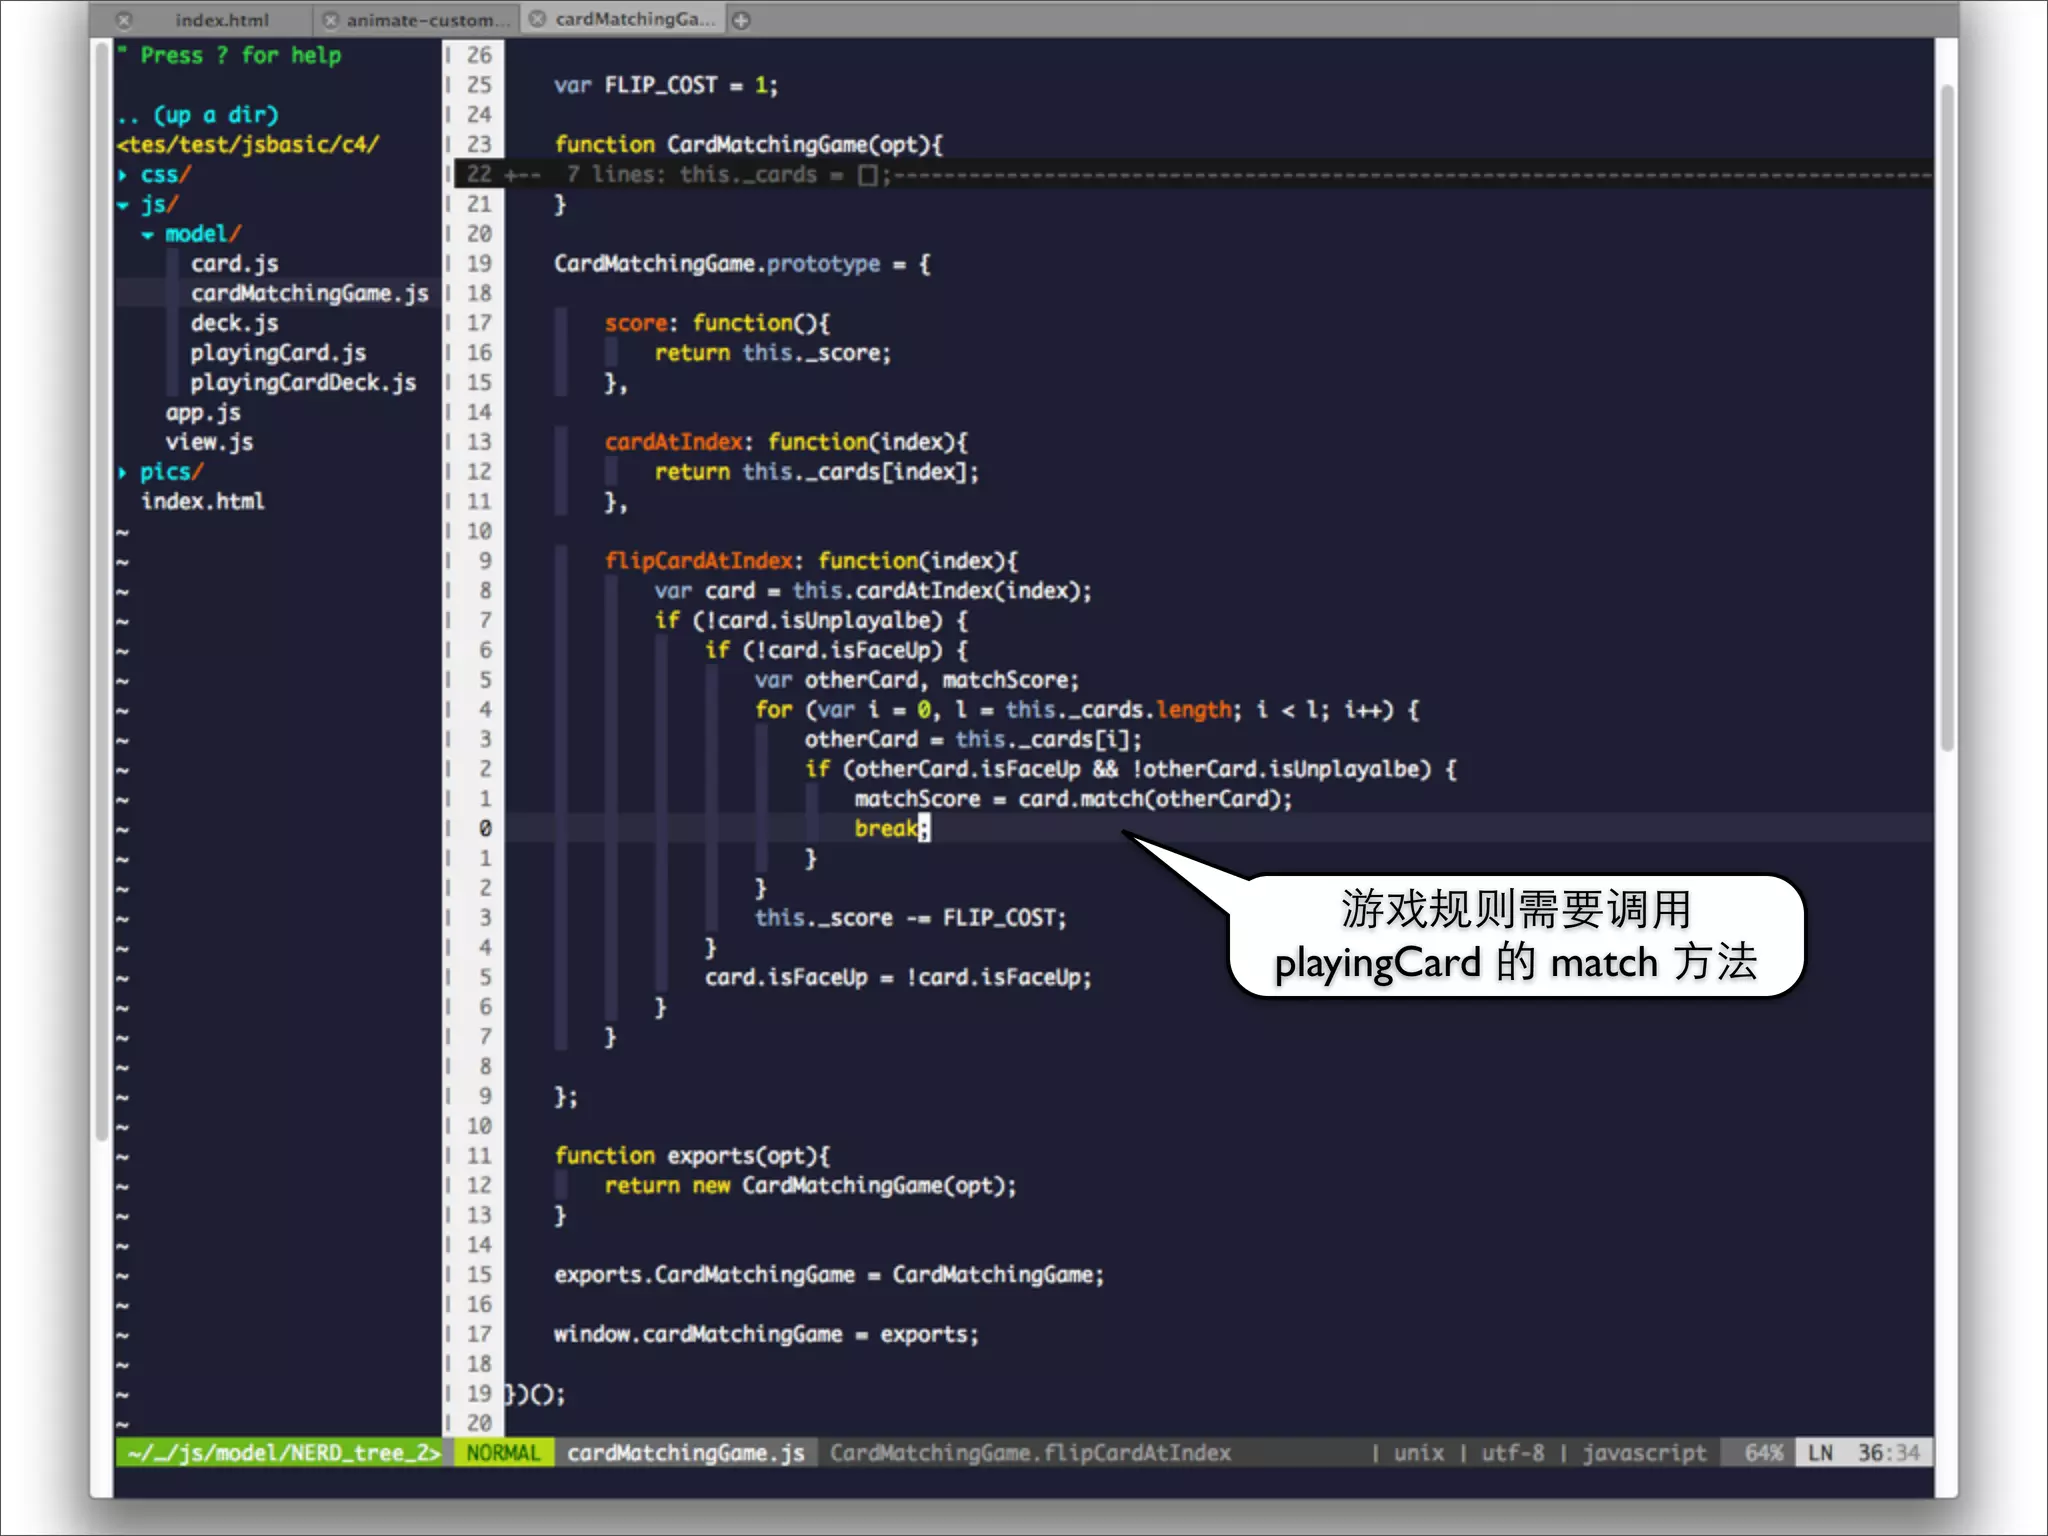Open index.html in the file tree
2048x1536 pixels.
point(203,502)
